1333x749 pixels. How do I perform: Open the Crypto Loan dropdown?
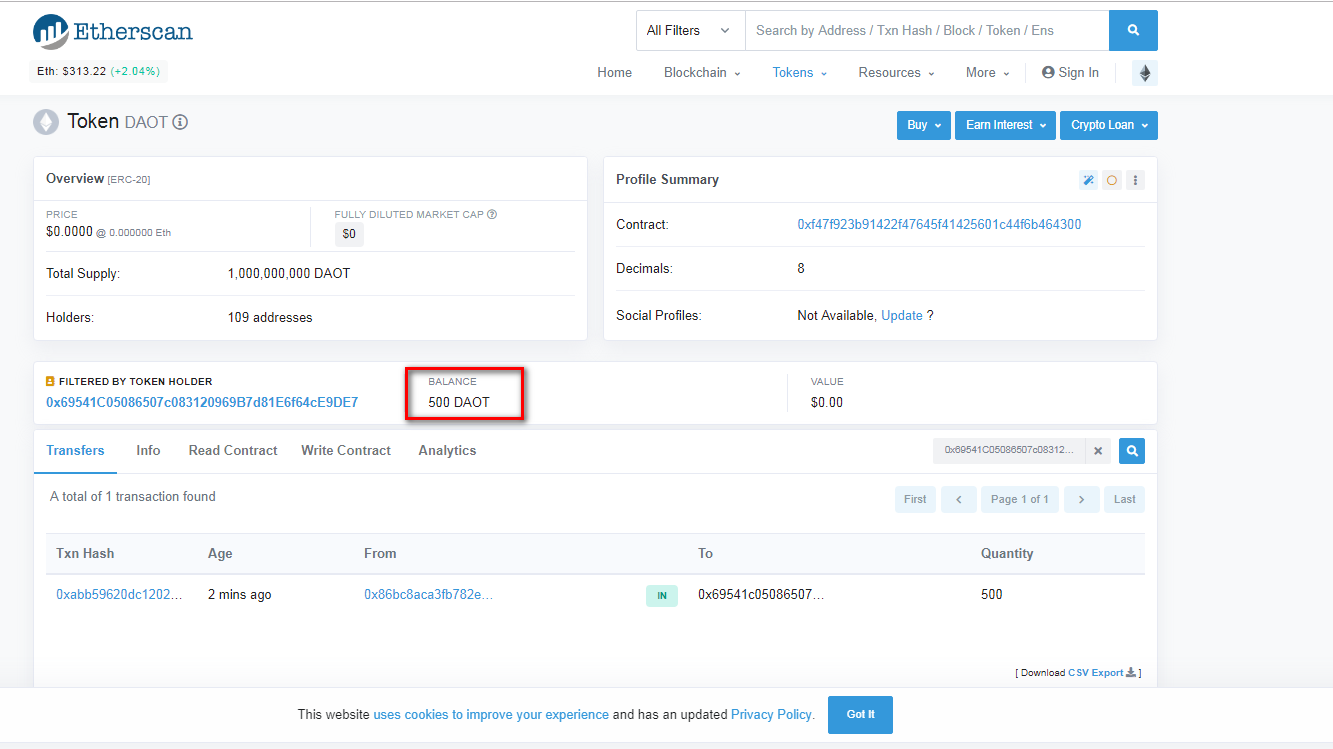coord(1109,125)
